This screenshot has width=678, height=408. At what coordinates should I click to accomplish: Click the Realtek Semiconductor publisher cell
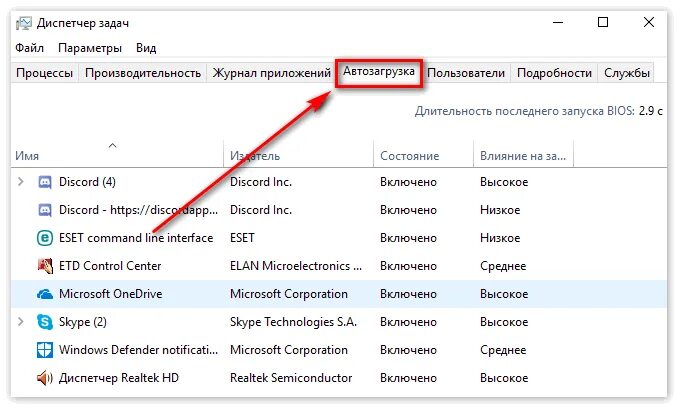(x=291, y=378)
